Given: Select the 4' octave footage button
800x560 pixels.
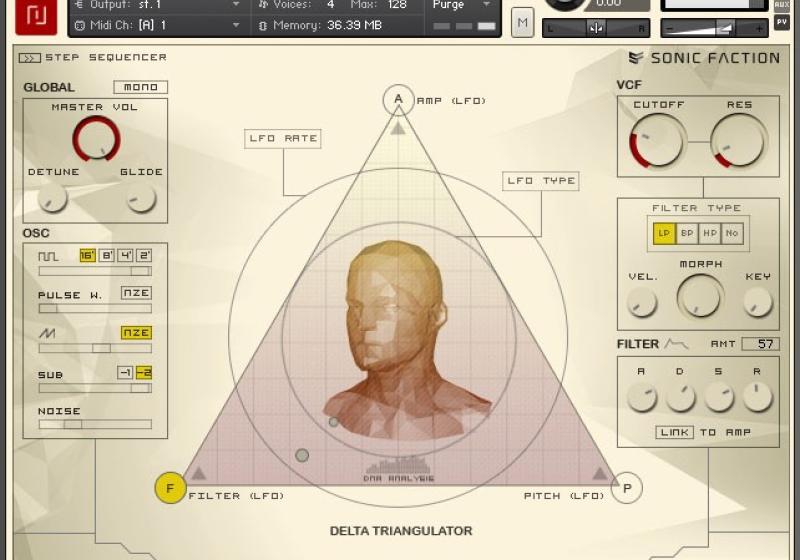Looking at the screenshot, I should click(x=126, y=256).
